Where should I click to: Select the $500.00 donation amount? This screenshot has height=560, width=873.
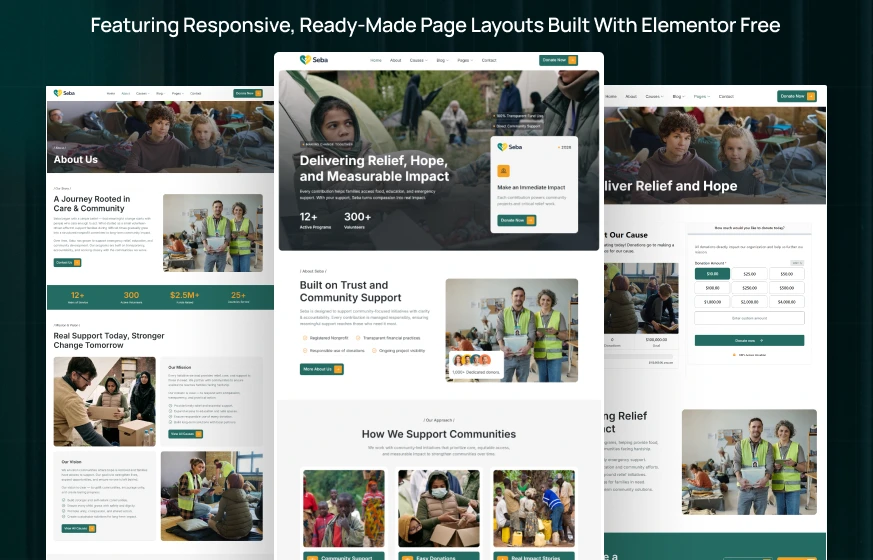(x=787, y=288)
